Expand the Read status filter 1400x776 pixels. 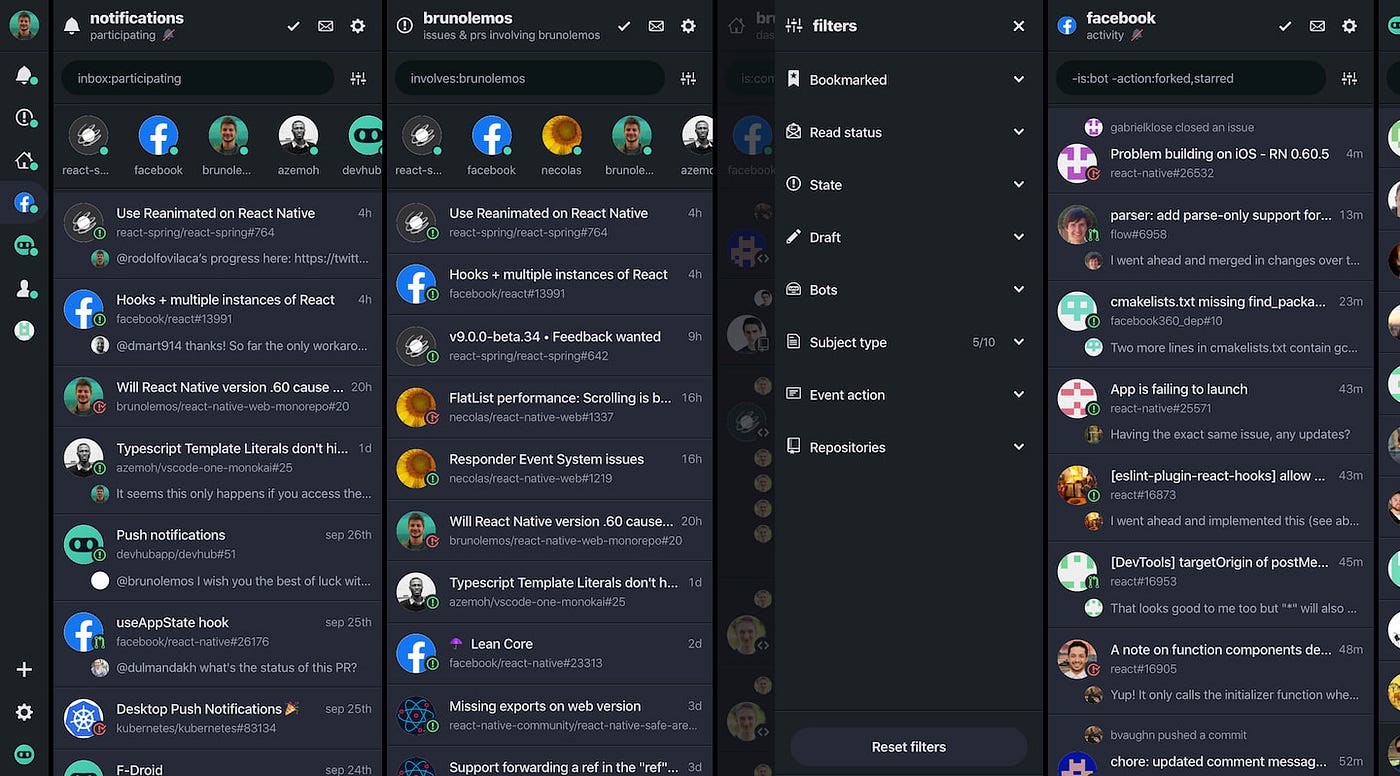point(908,132)
